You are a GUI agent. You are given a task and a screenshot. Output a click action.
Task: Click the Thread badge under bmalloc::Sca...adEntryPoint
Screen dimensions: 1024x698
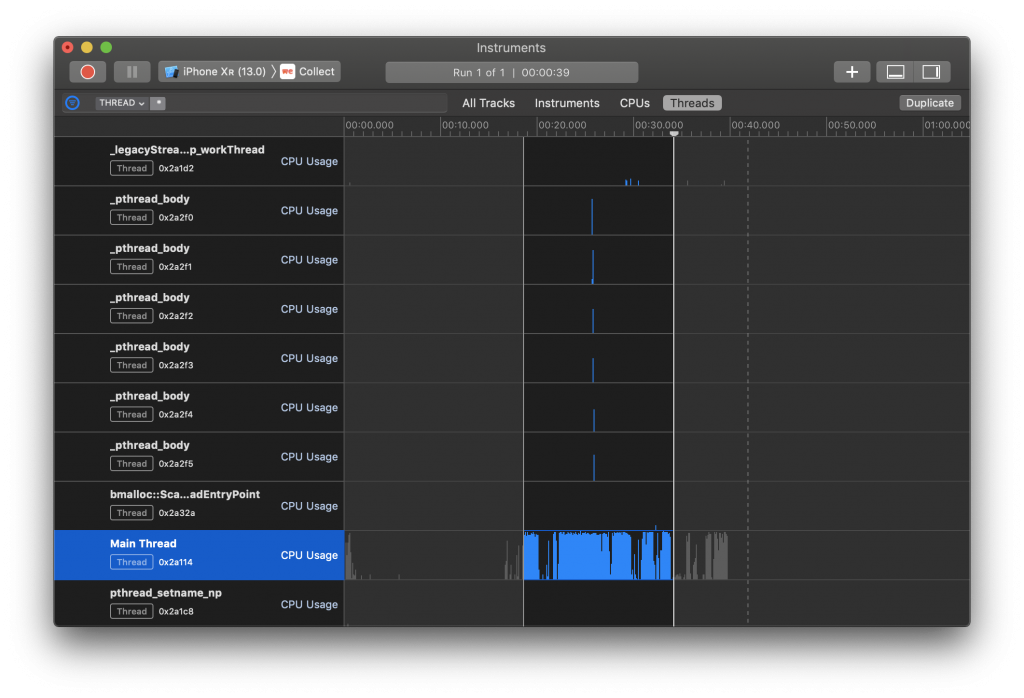pos(131,513)
